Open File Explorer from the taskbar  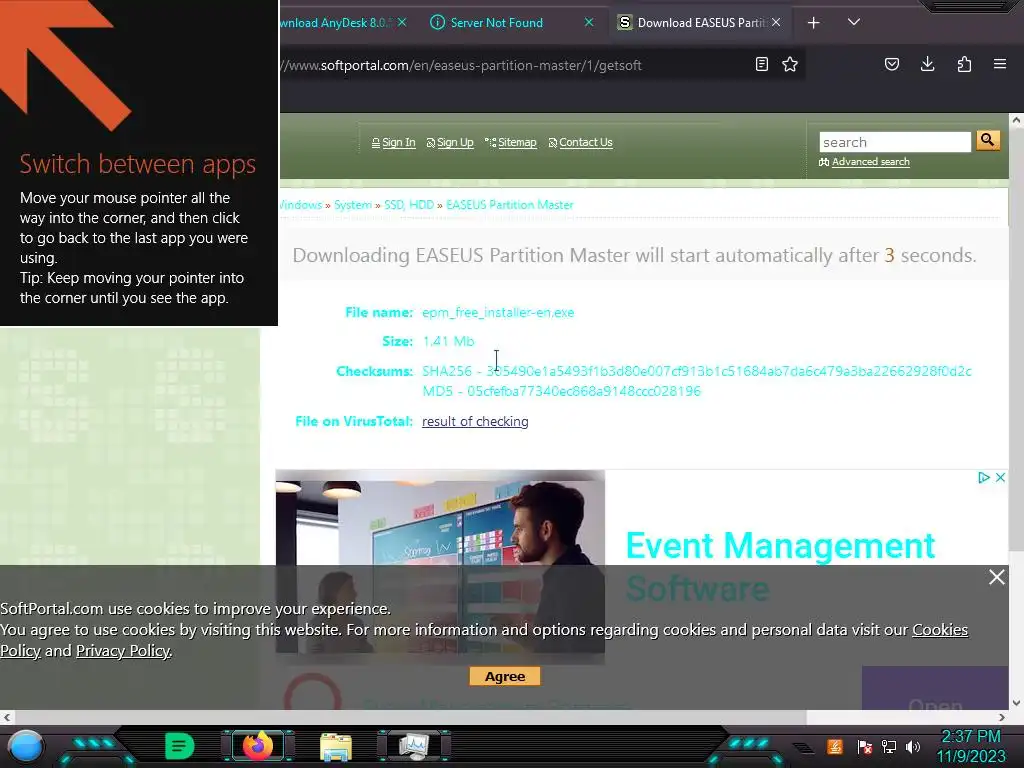pyautogui.click(x=336, y=746)
